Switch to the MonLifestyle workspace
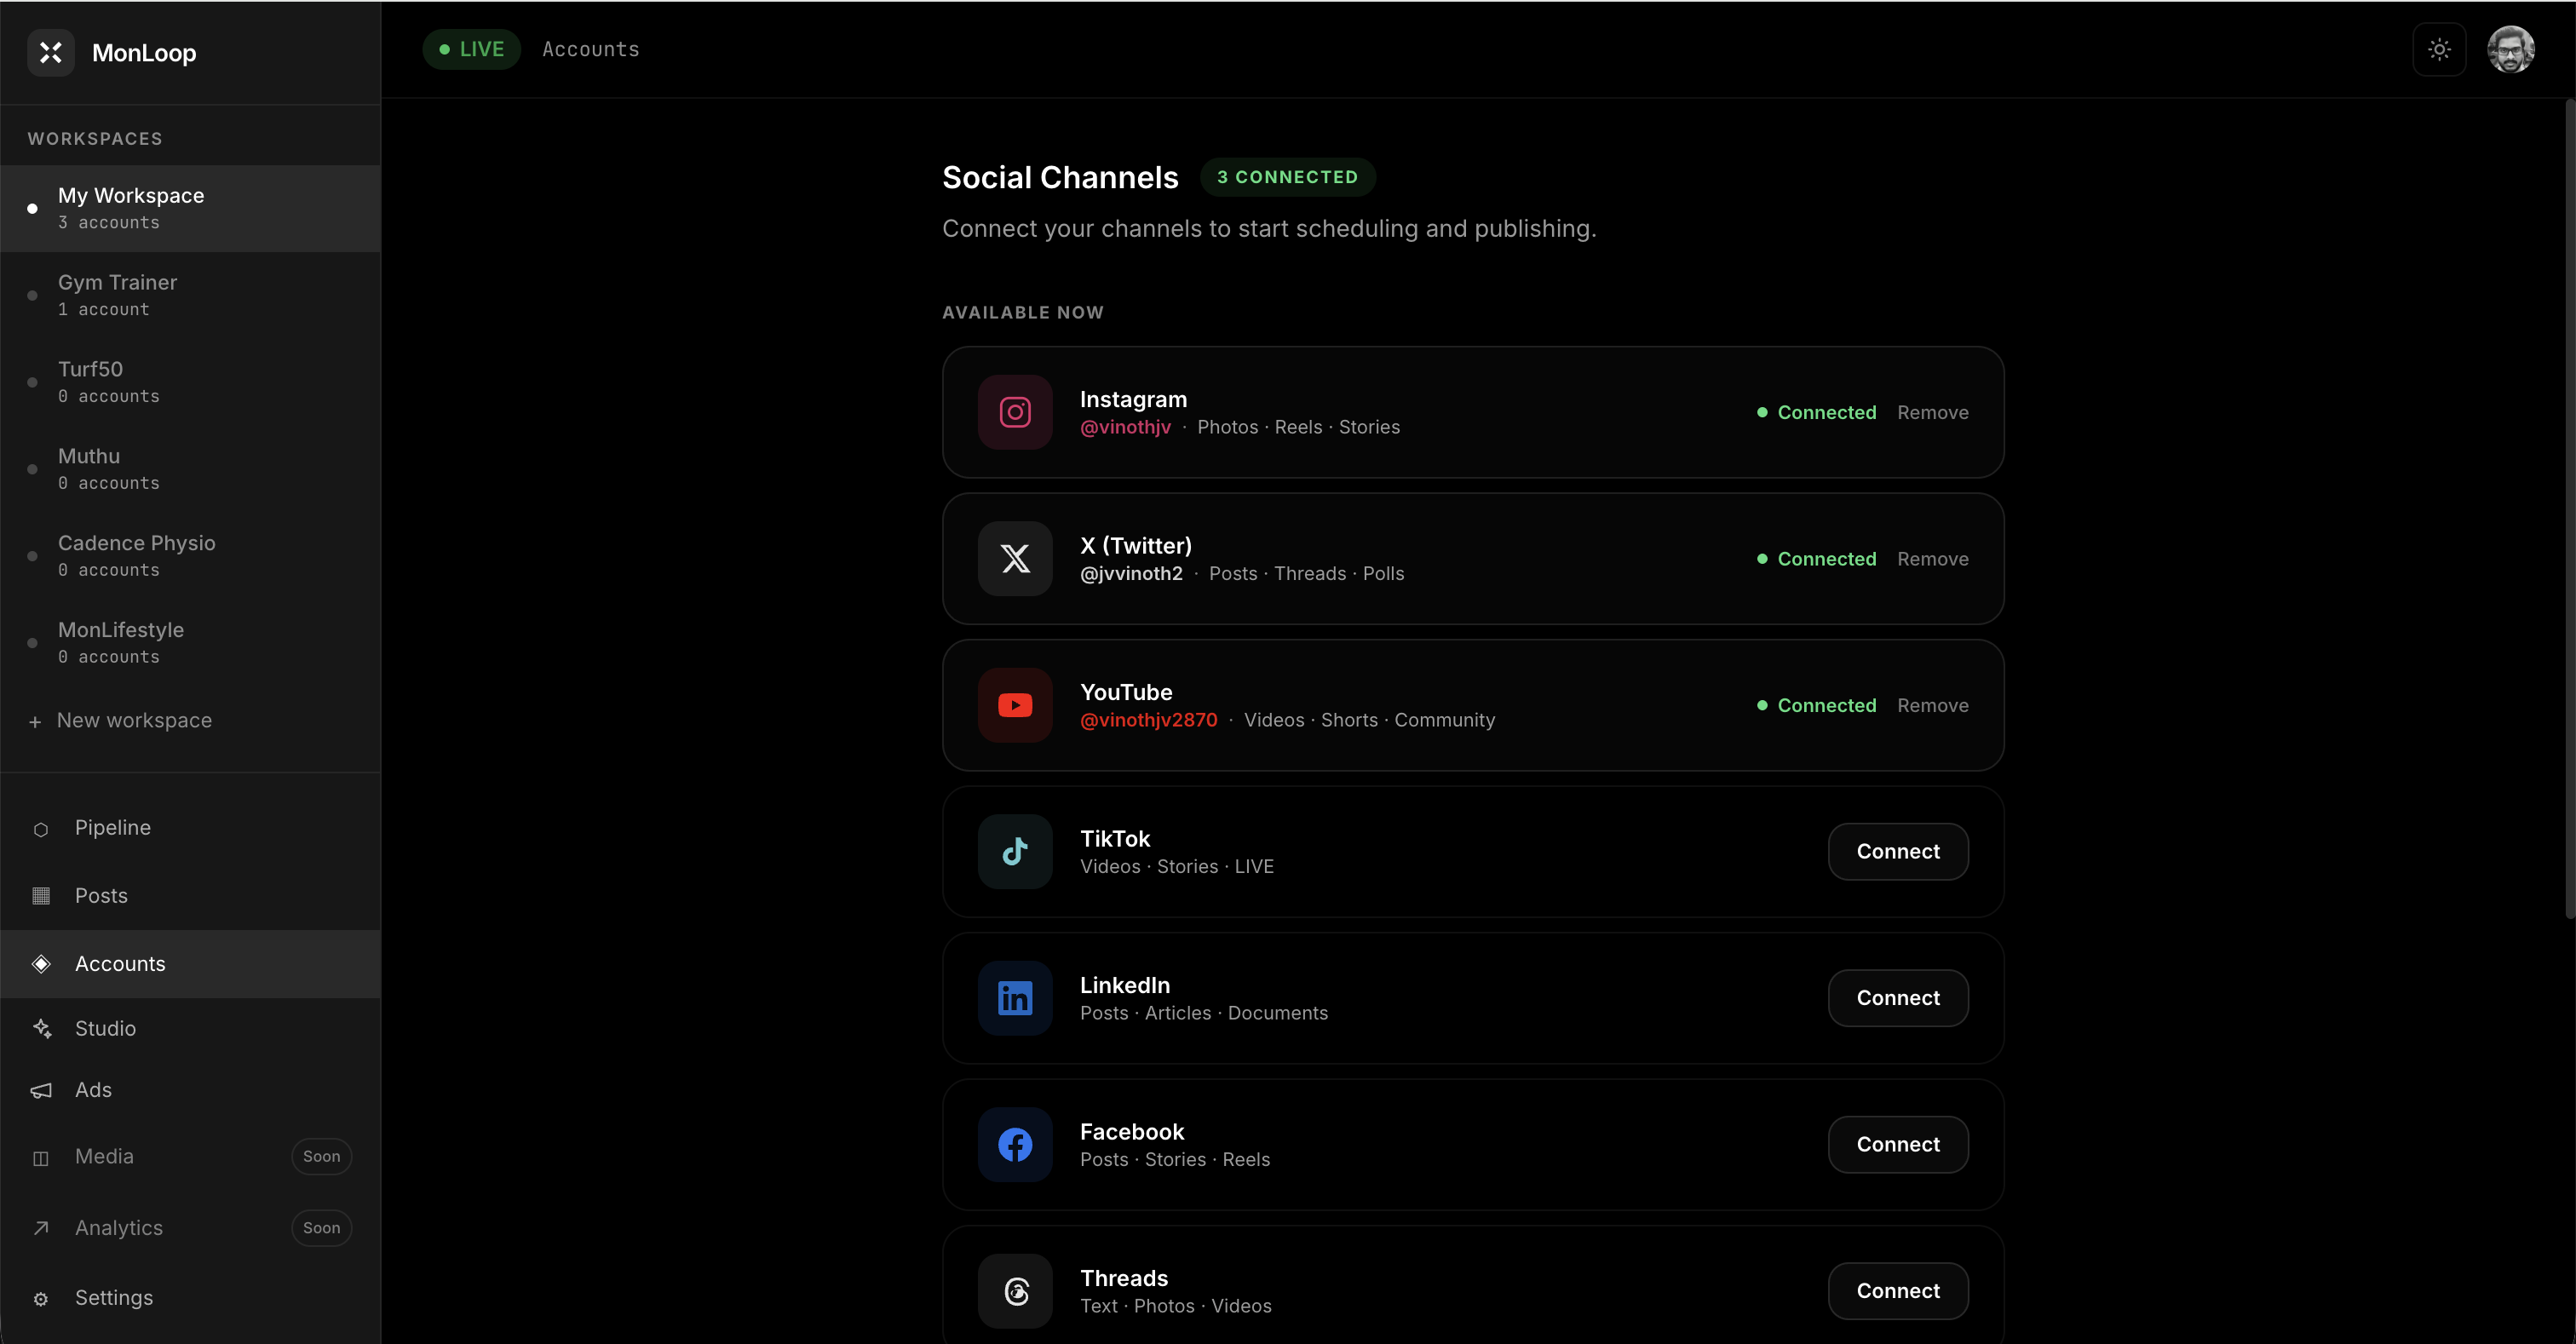Image resolution: width=2576 pixels, height=1344 pixels. point(190,643)
